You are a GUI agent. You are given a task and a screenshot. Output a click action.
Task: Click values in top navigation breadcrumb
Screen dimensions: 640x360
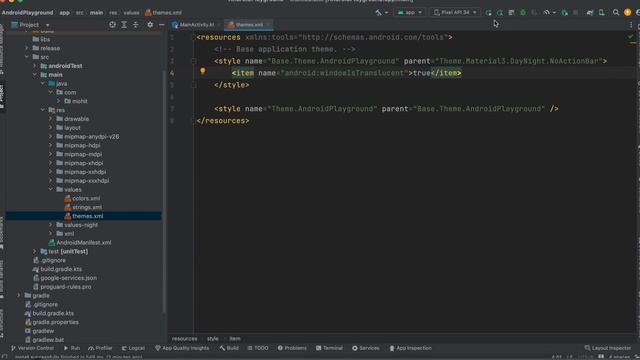(131, 13)
